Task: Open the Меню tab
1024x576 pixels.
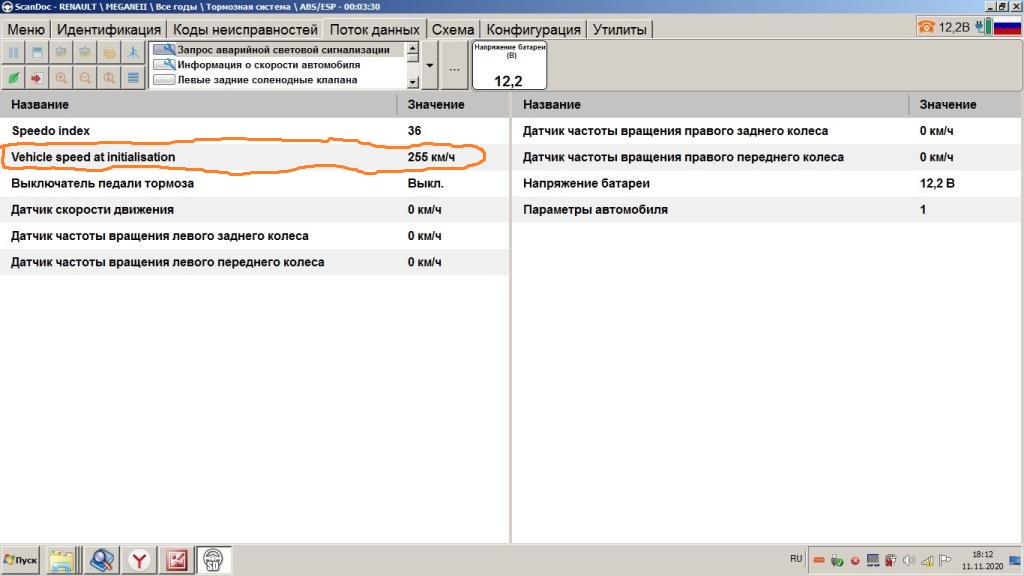Action: point(26,29)
